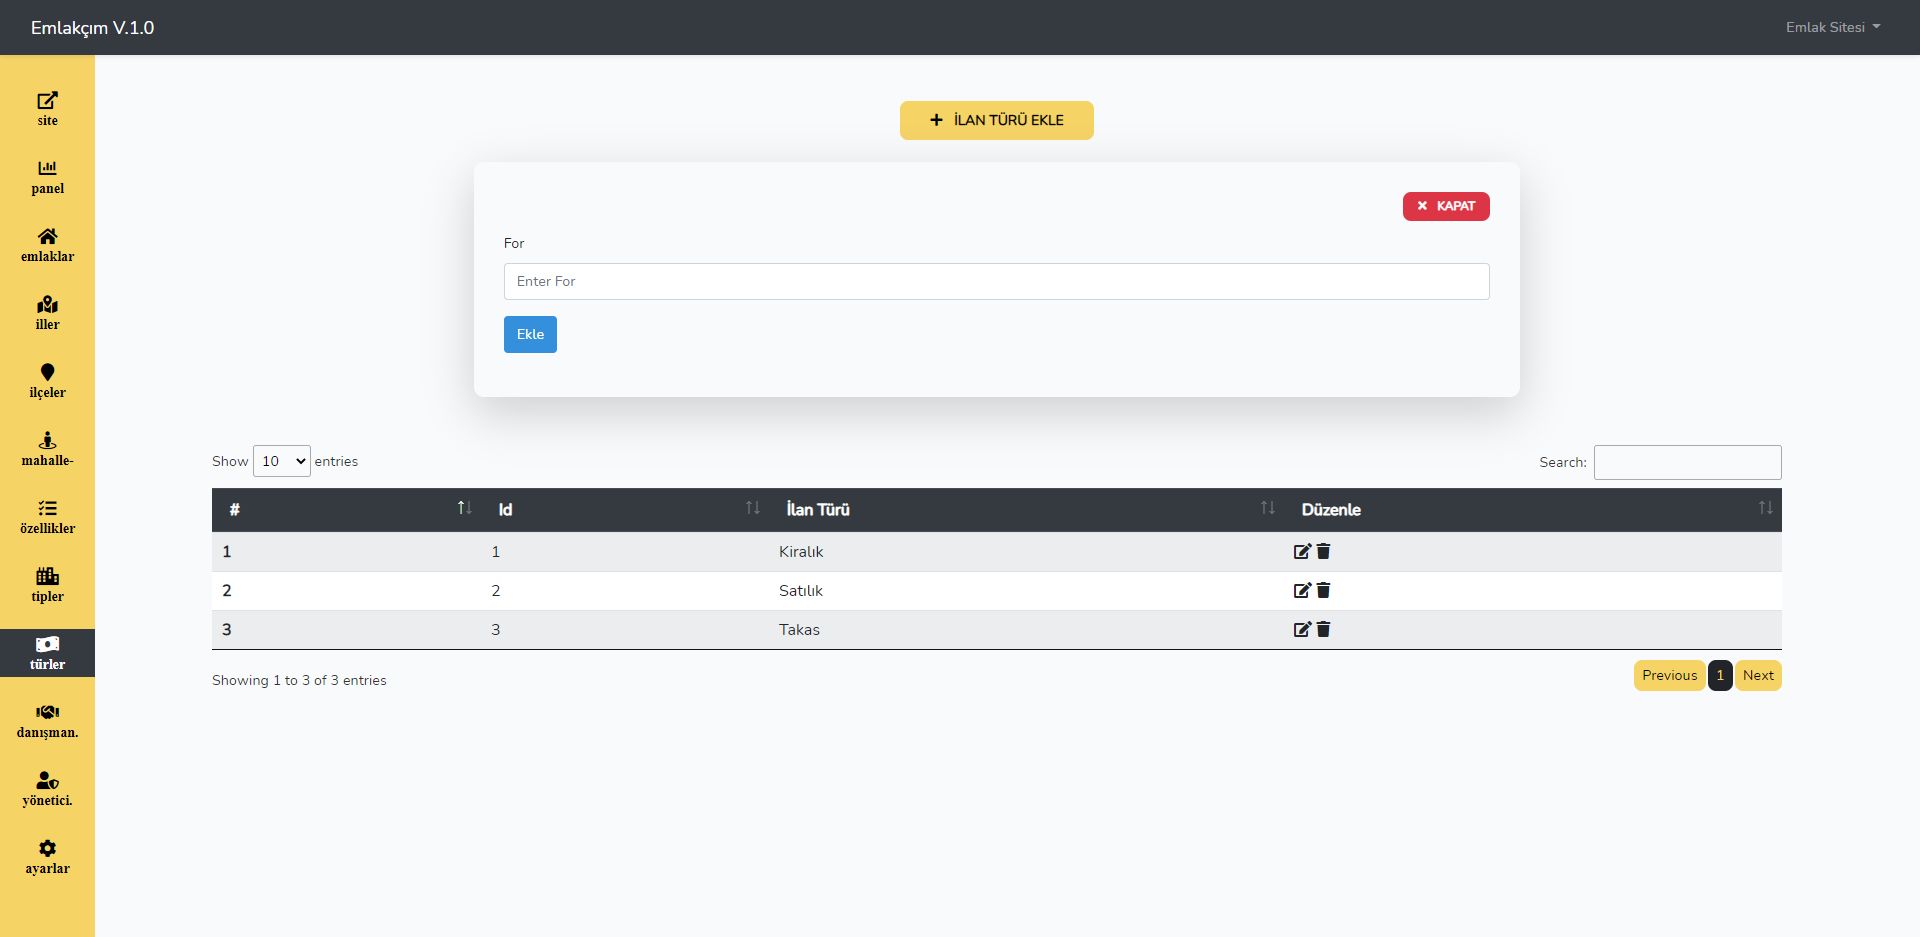This screenshot has width=1920, height=937.
Task: Edit the Takas row
Action: [x=1302, y=629]
